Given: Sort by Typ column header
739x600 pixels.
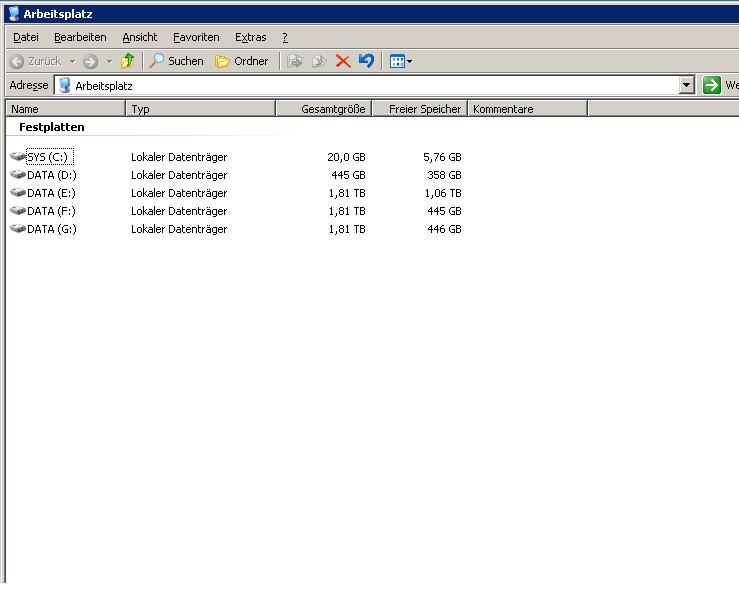Looking at the screenshot, I should coord(200,109).
